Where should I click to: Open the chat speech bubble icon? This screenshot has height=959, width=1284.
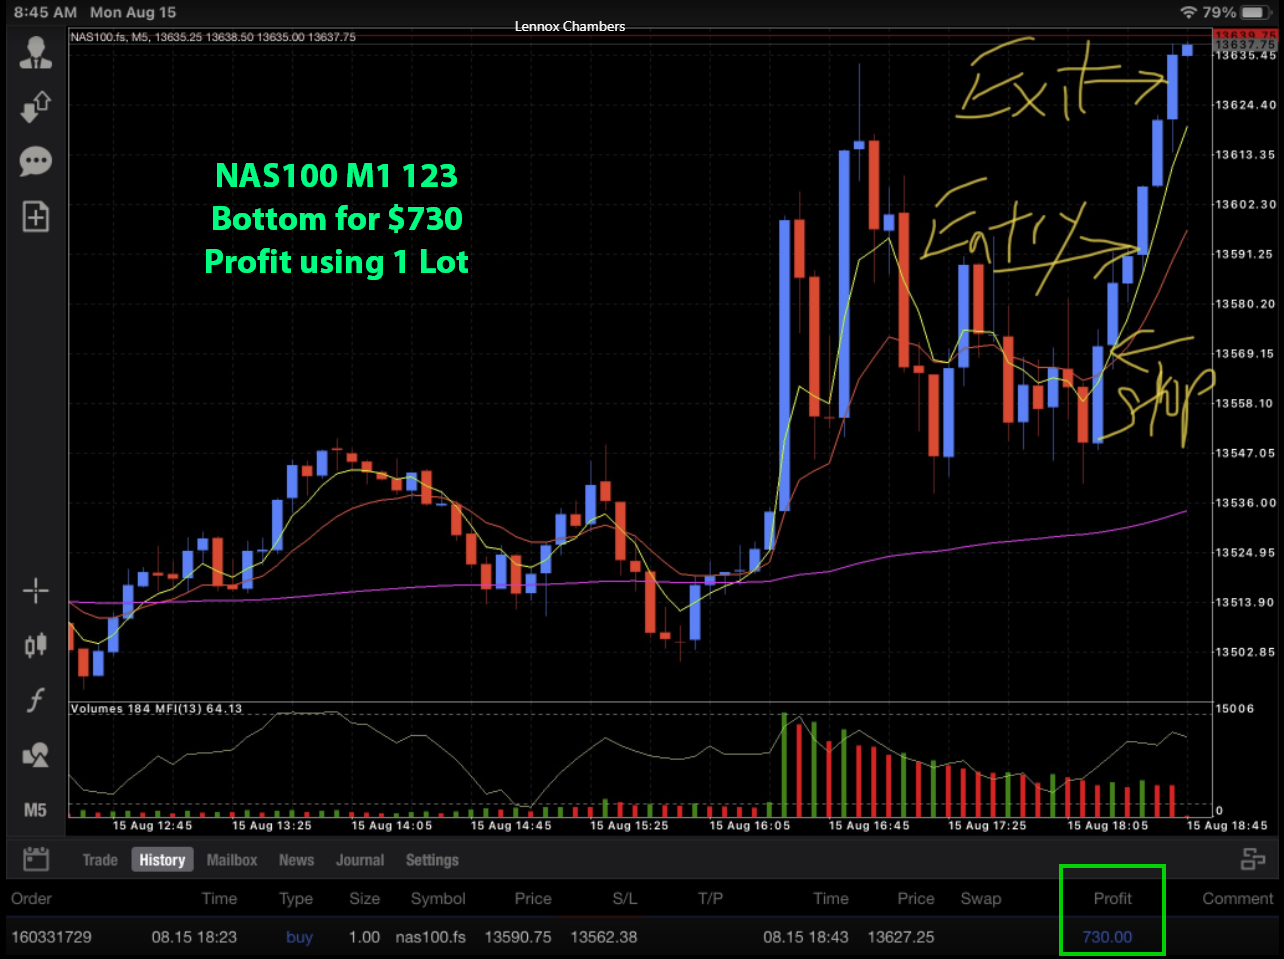tap(35, 161)
